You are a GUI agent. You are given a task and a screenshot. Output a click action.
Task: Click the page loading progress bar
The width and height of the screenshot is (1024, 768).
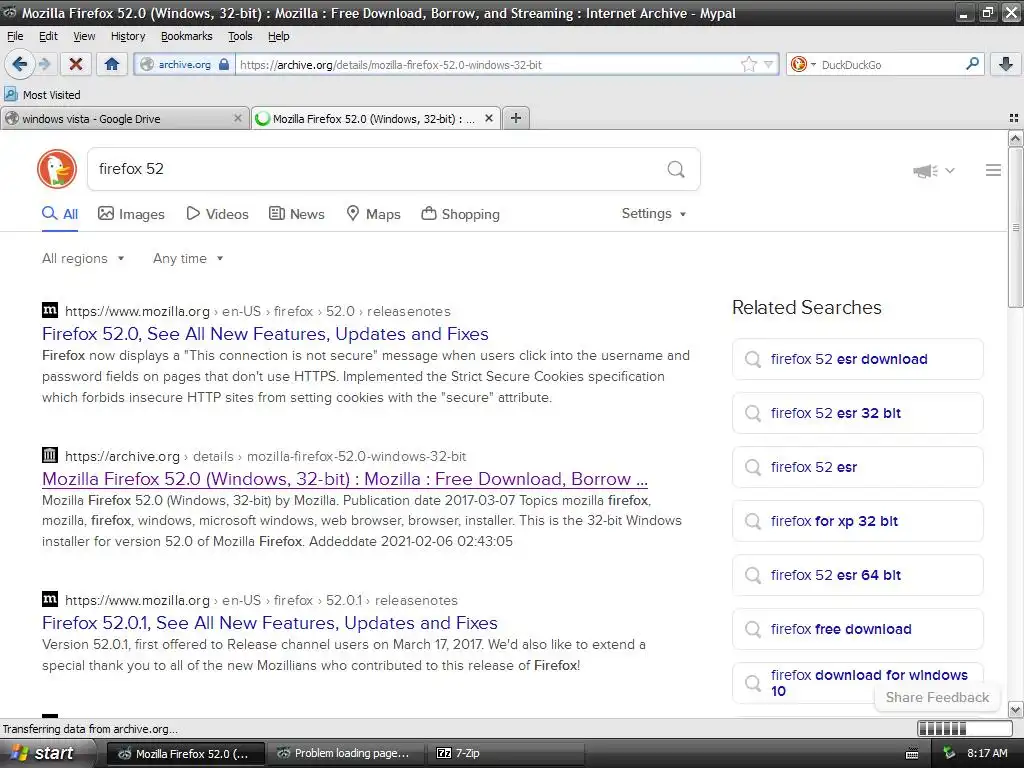(x=964, y=728)
